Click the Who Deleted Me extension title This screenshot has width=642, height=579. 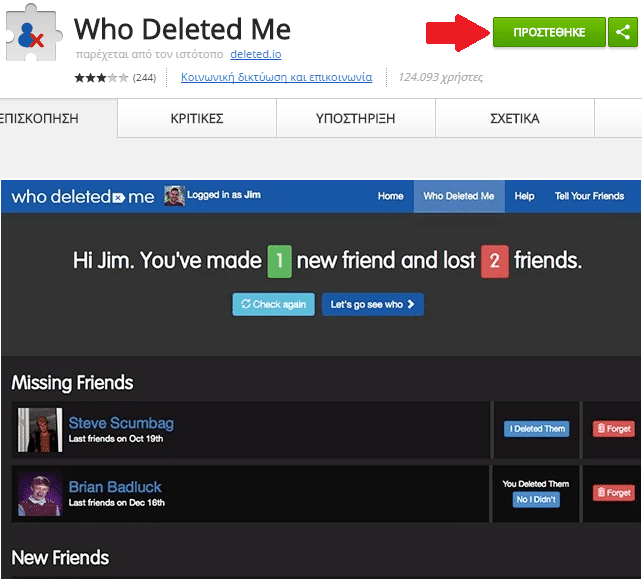(182, 29)
